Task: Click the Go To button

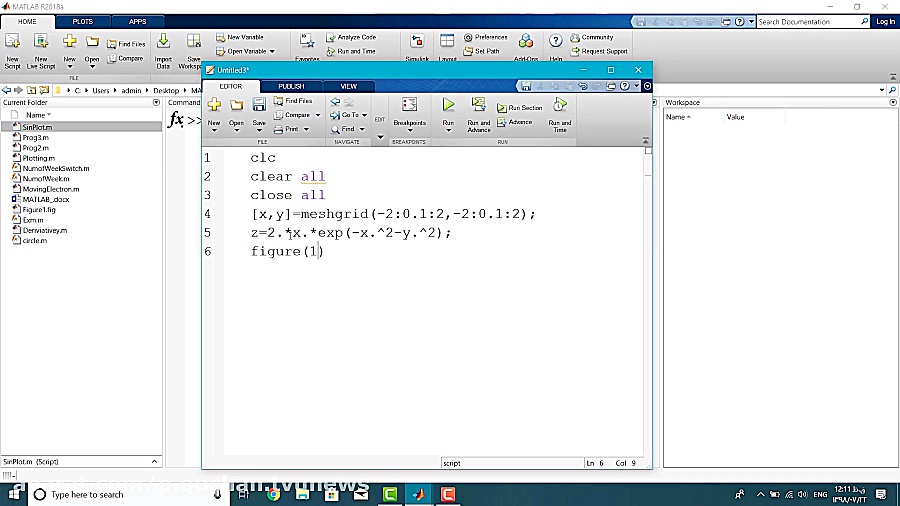Action: click(346, 115)
